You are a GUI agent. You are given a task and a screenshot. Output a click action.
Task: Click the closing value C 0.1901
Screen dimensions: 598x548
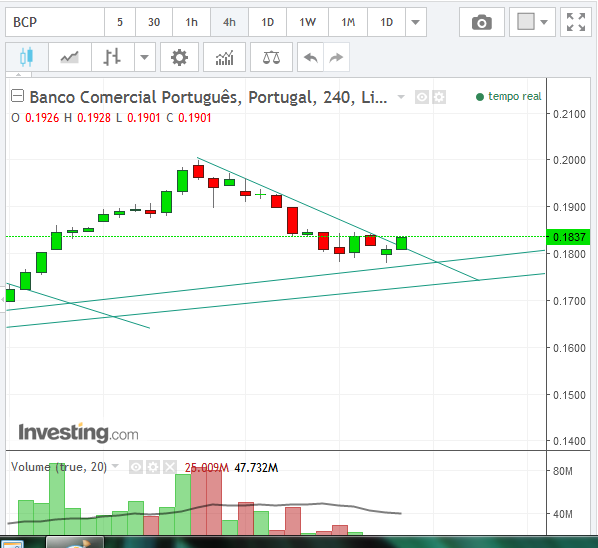[189, 118]
